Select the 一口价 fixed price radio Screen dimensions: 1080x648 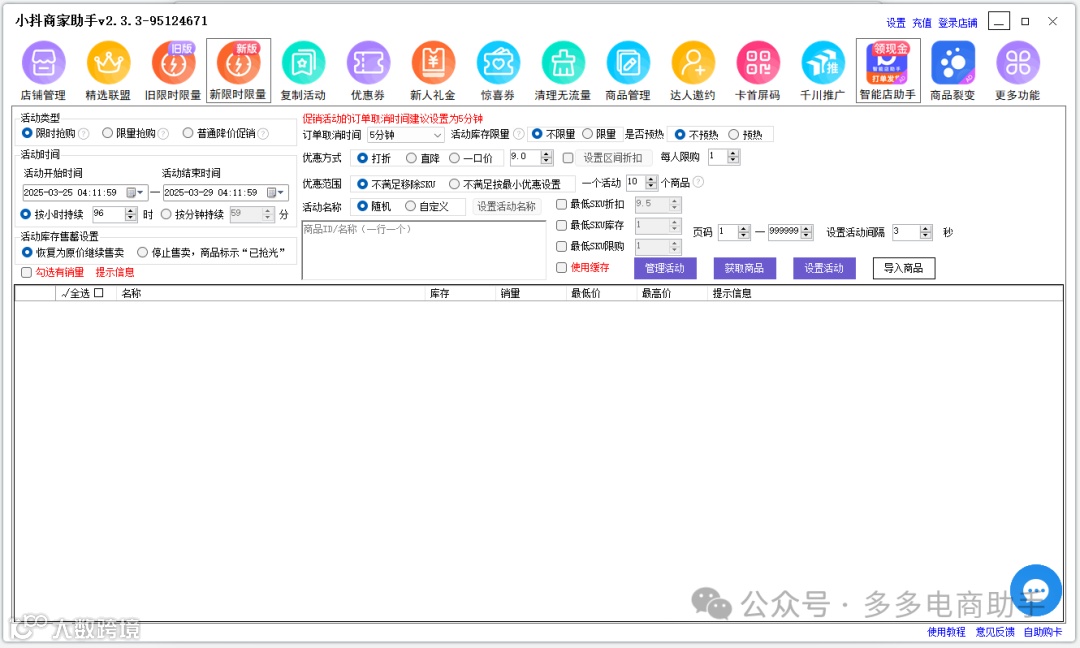pos(455,158)
